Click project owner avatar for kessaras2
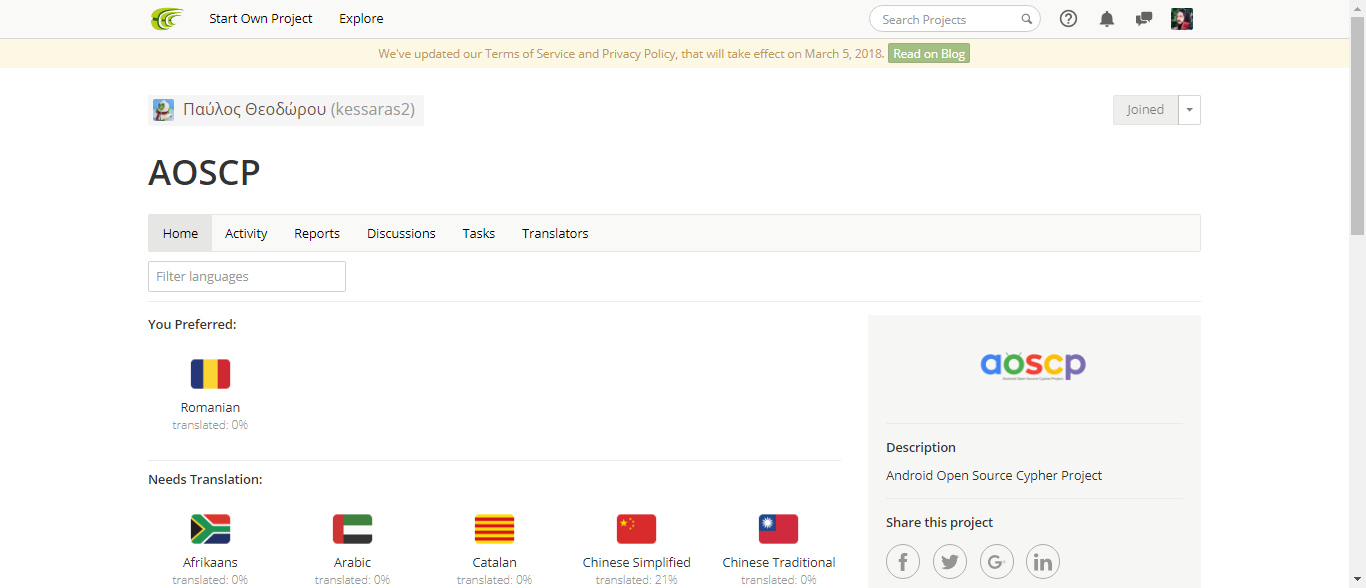1366x588 pixels. 163,110
